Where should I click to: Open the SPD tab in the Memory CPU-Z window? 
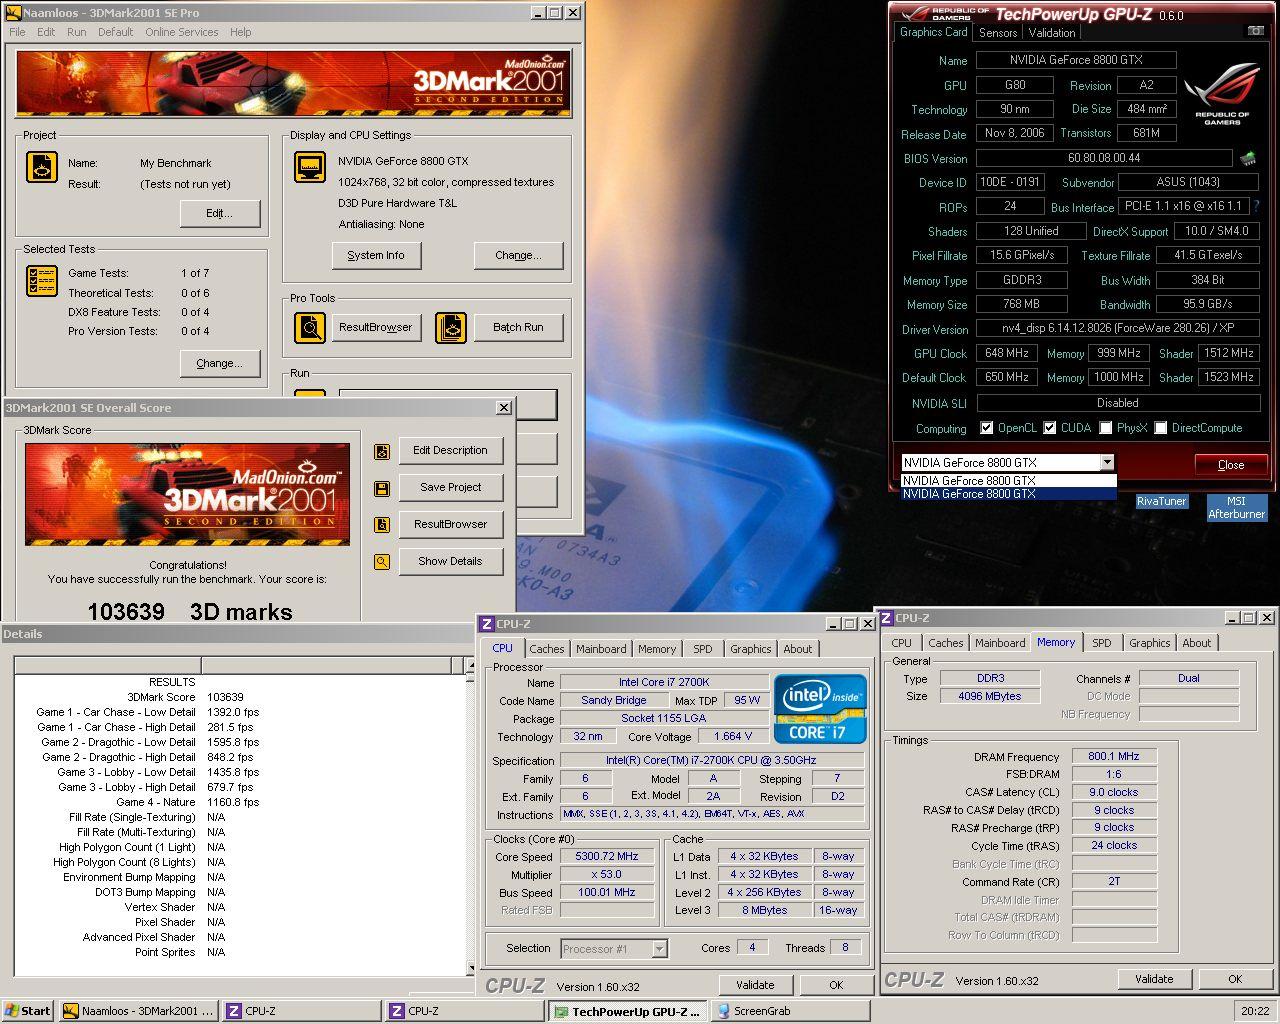tap(1101, 643)
